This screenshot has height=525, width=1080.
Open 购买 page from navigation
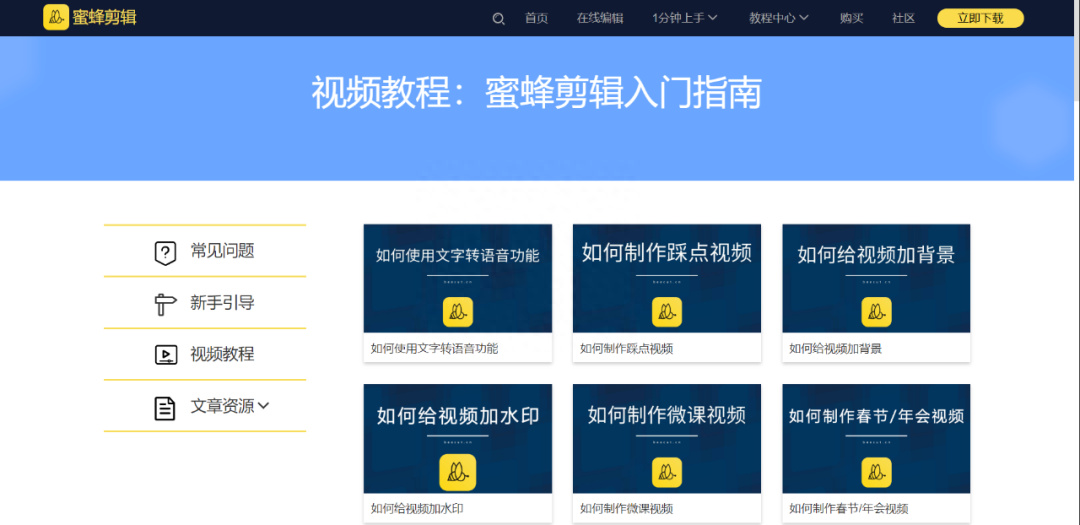[x=851, y=19]
